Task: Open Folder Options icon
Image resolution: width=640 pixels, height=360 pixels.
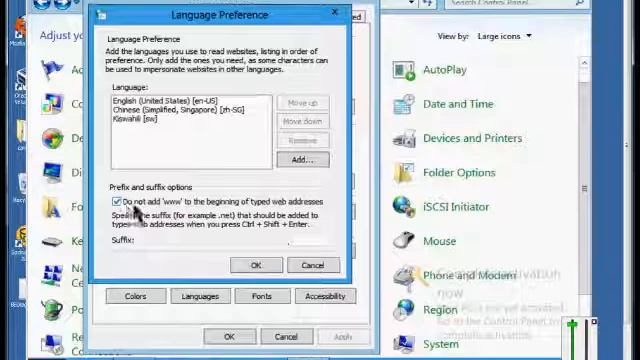Action: coord(404,173)
